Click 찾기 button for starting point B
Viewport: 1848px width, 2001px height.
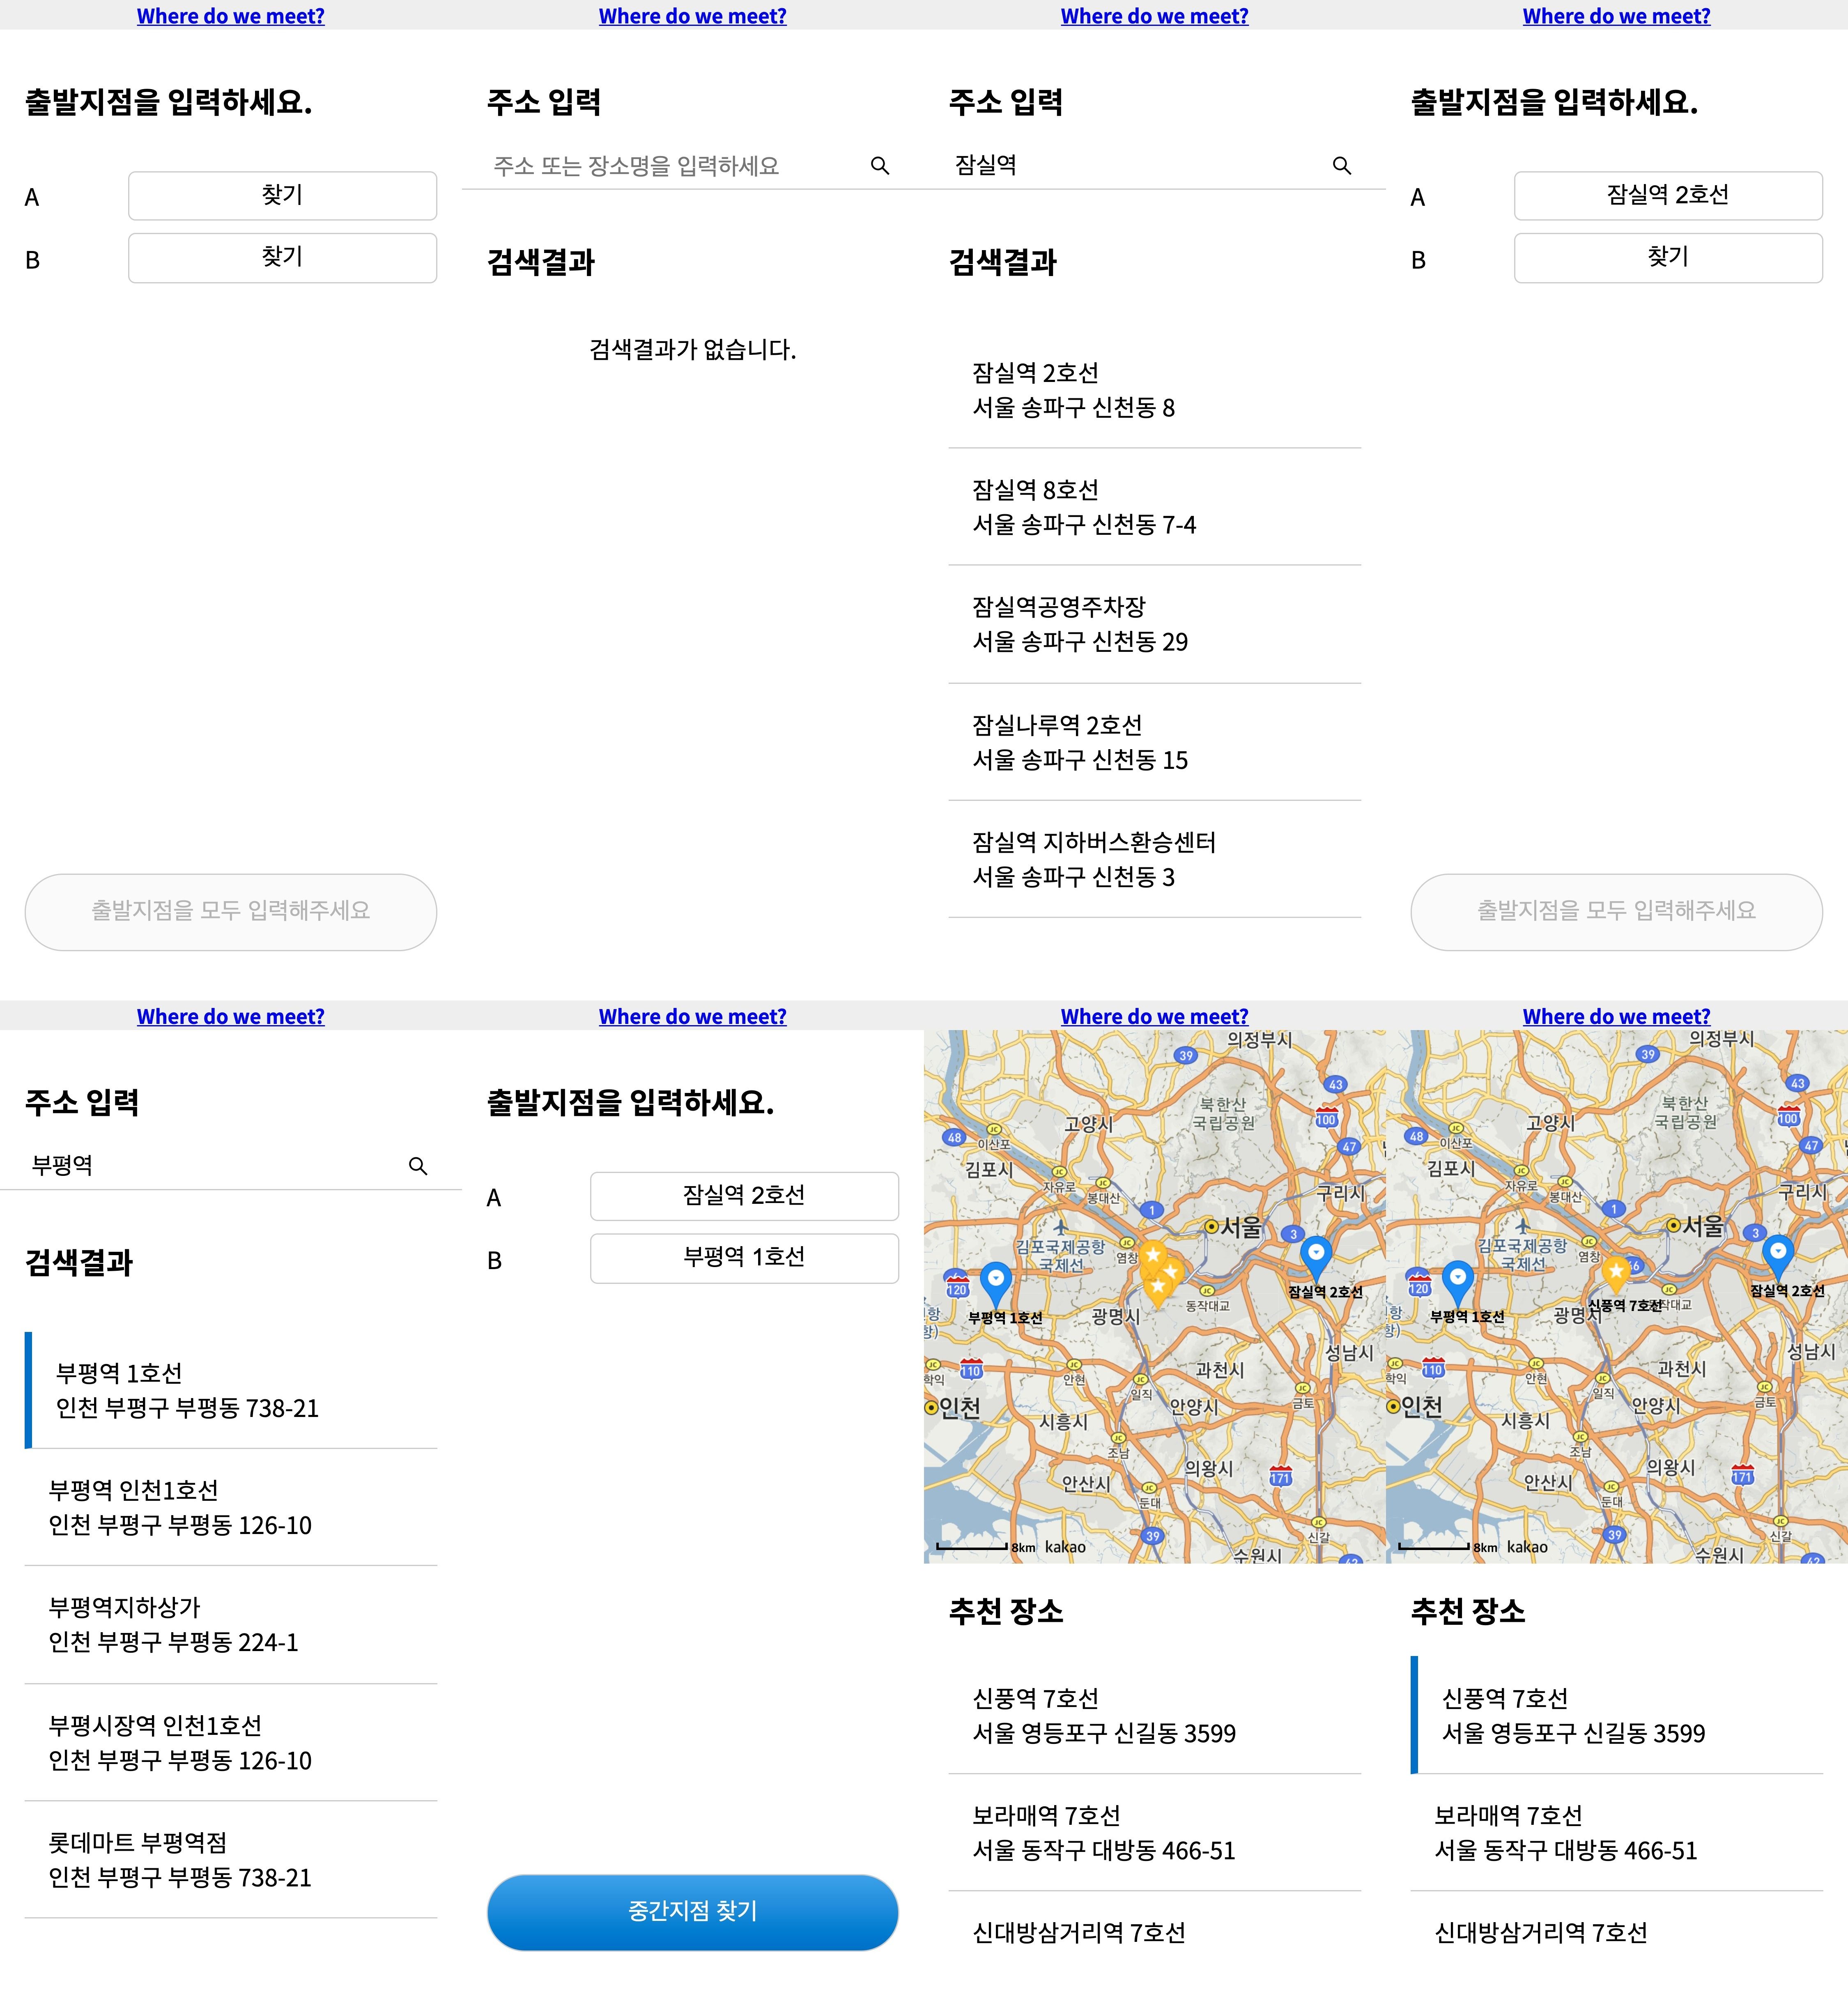click(282, 258)
